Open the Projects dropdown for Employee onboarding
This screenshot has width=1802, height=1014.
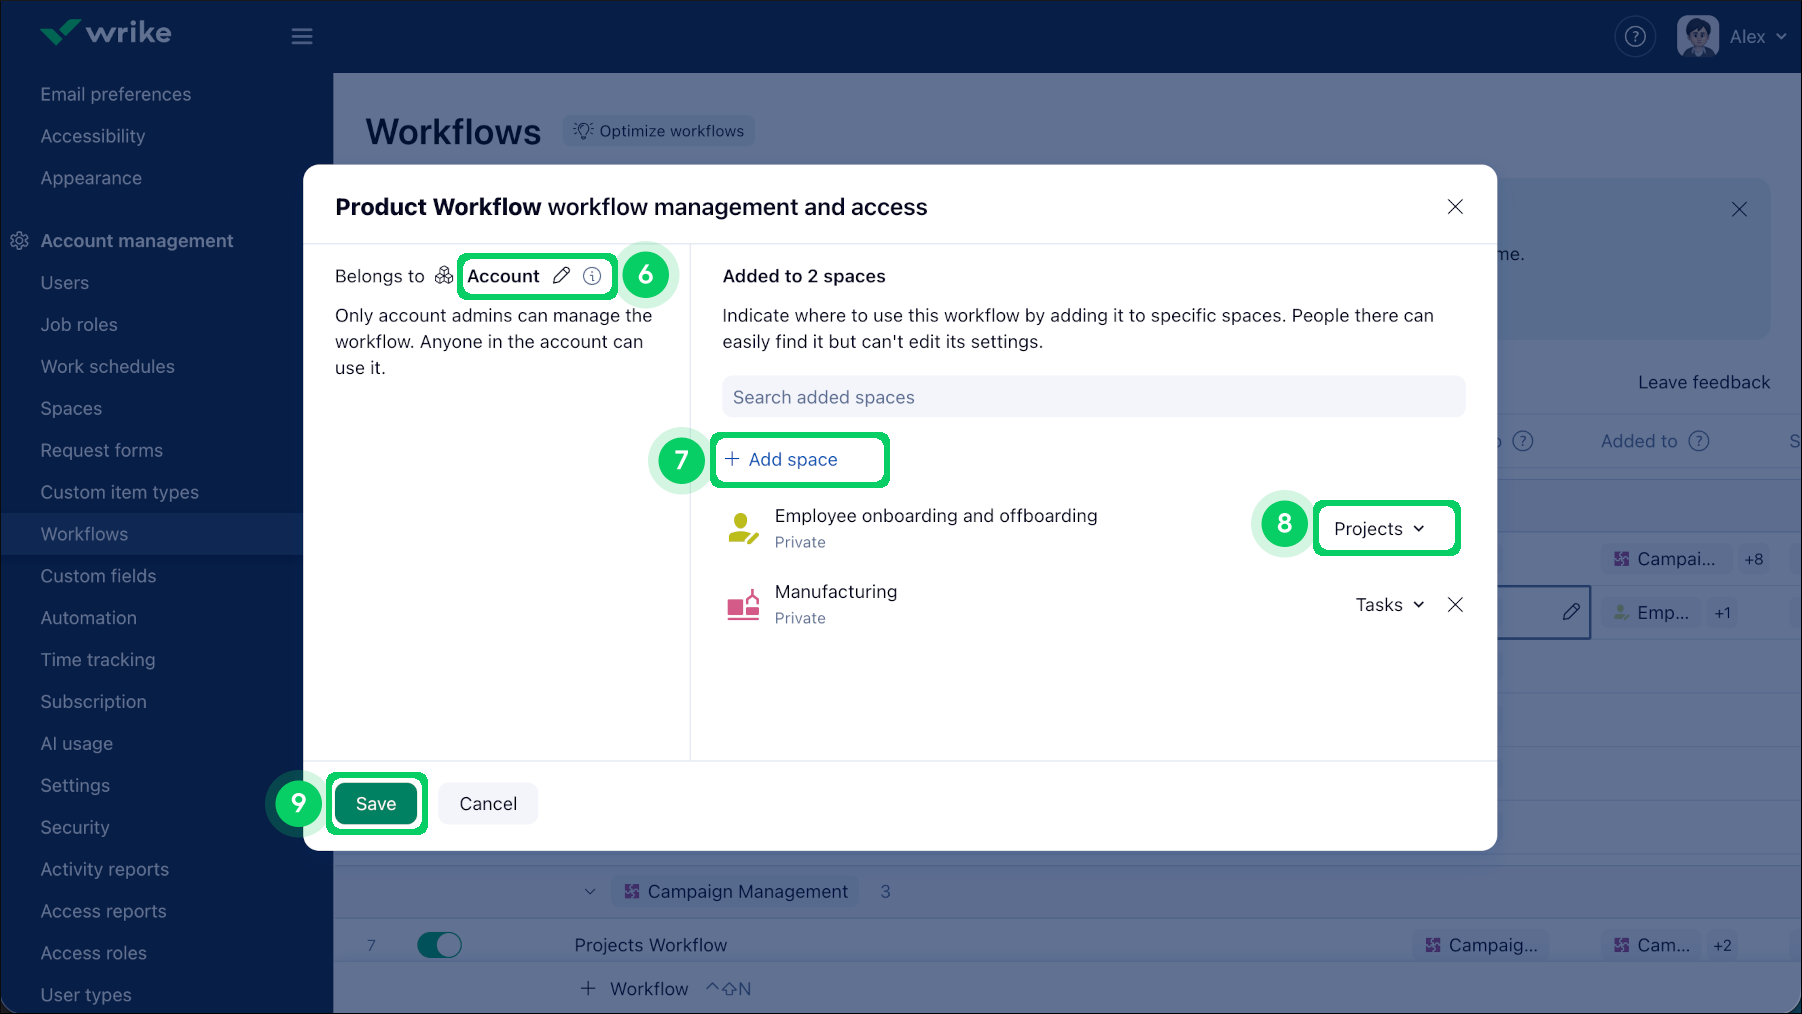point(1386,528)
